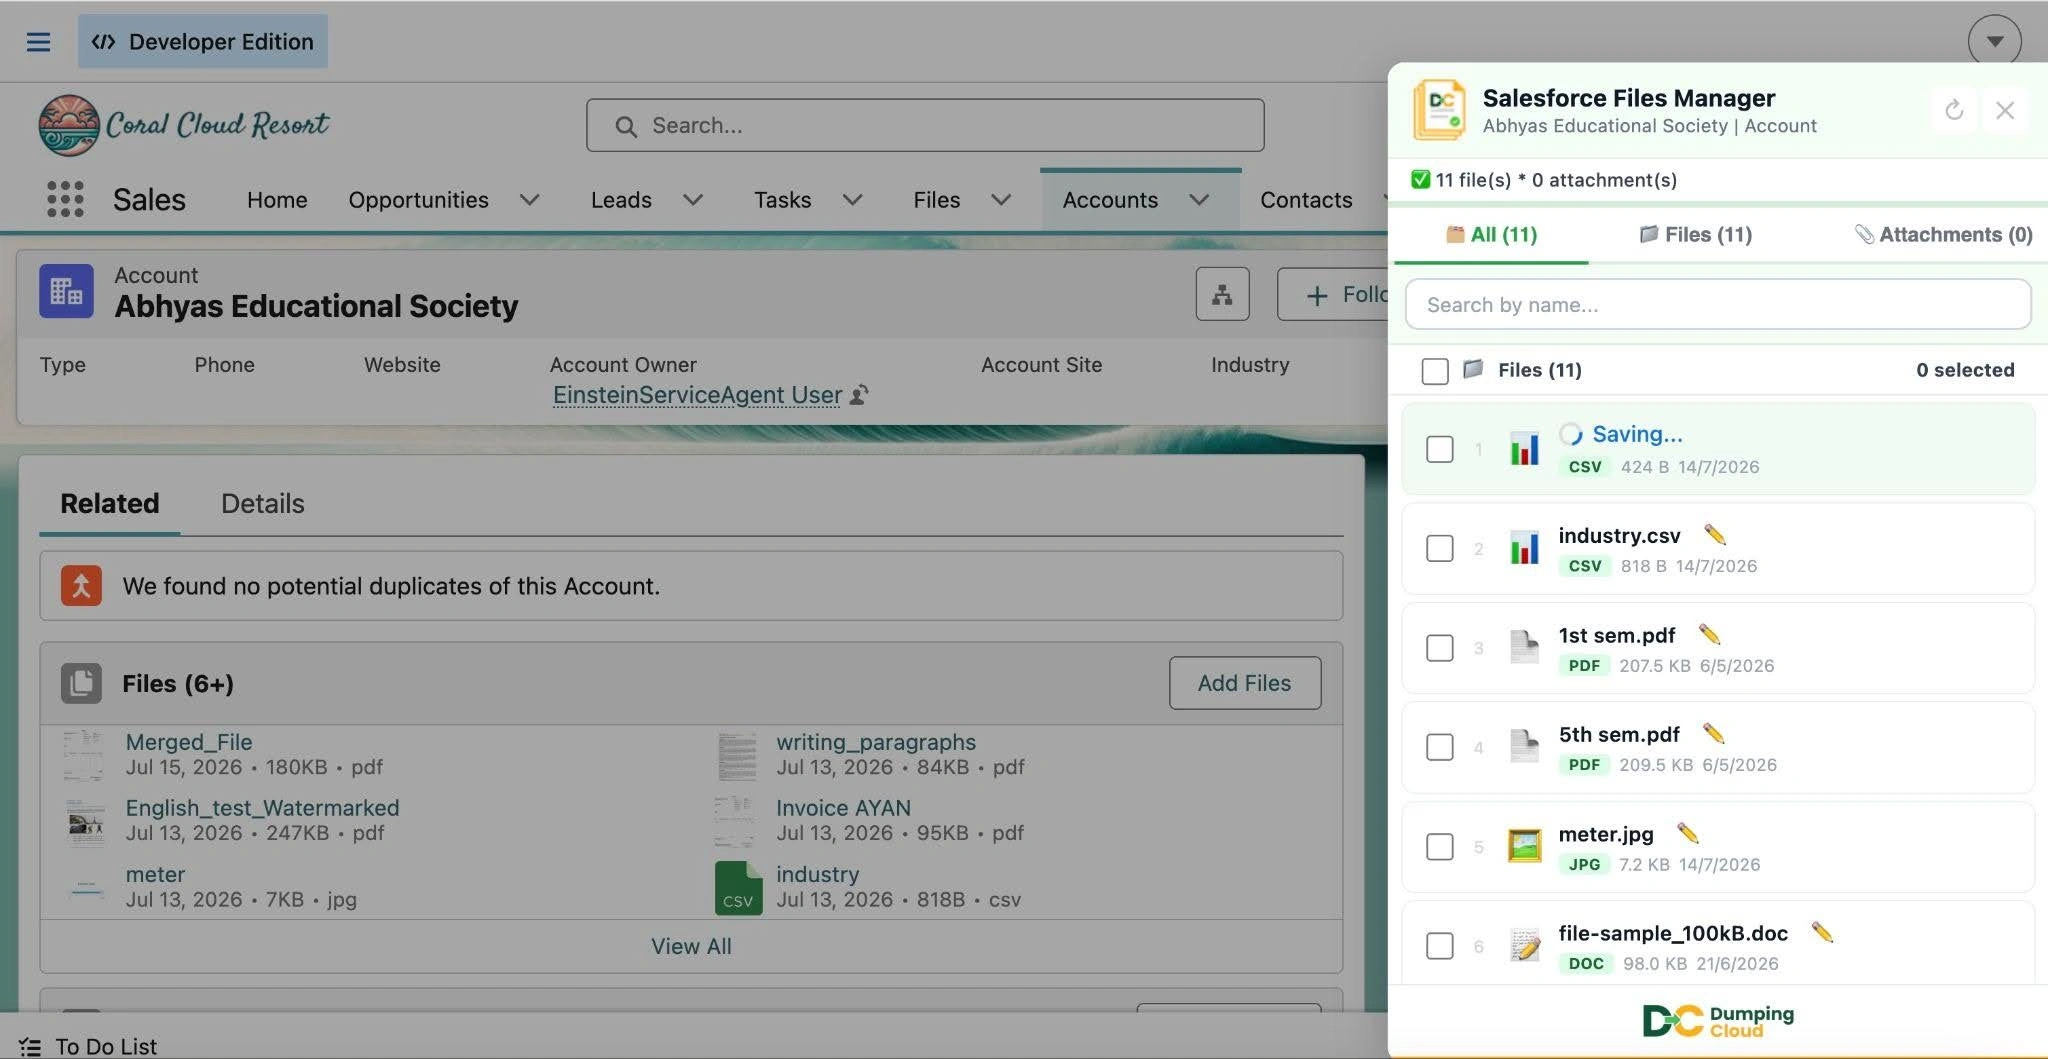This screenshot has height=1059, width=2048.
Task: Show the Files (11) tab in Files Manager
Action: (1695, 234)
